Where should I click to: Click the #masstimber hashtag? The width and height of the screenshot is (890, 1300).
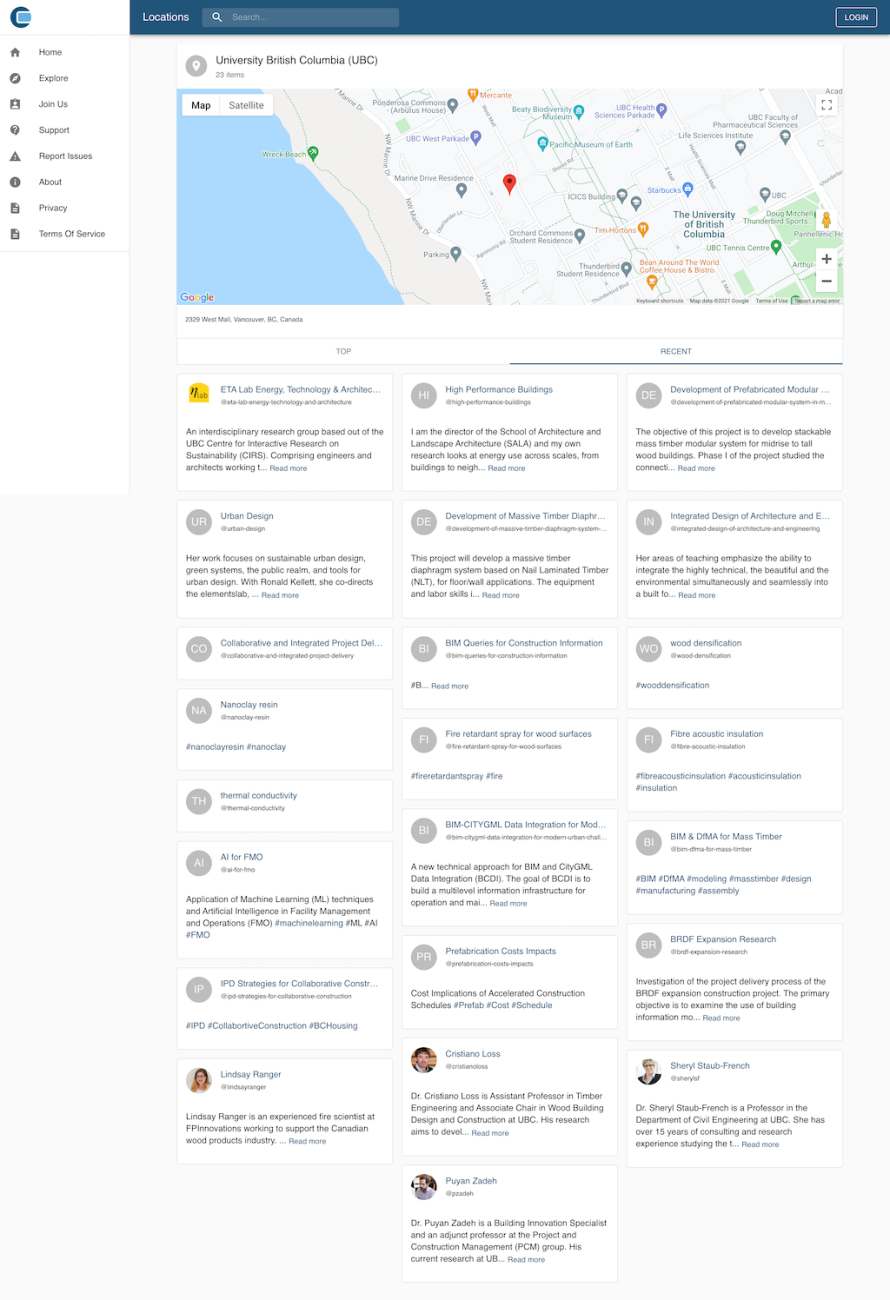(x=753, y=879)
